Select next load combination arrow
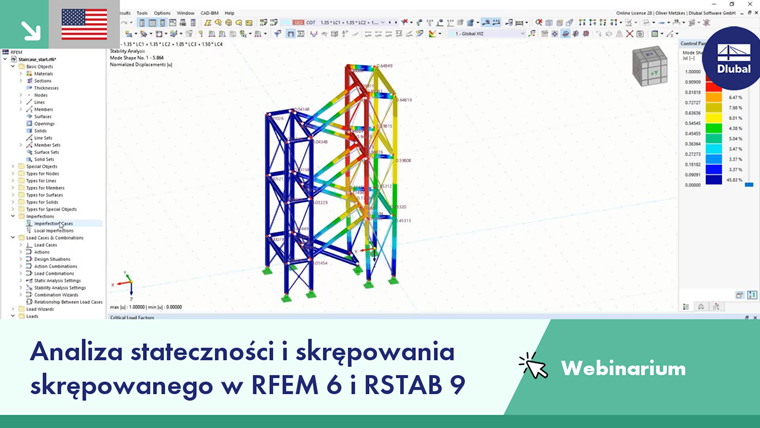This screenshot has width=760, height=428. tap(396, 22)
